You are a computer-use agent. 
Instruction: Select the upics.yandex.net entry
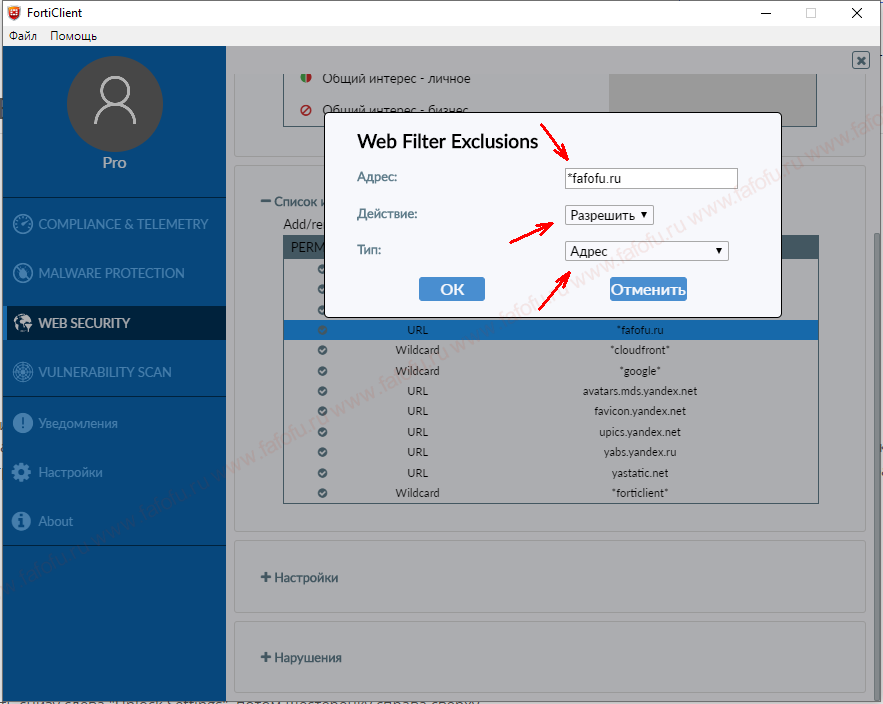pos(551,432)
